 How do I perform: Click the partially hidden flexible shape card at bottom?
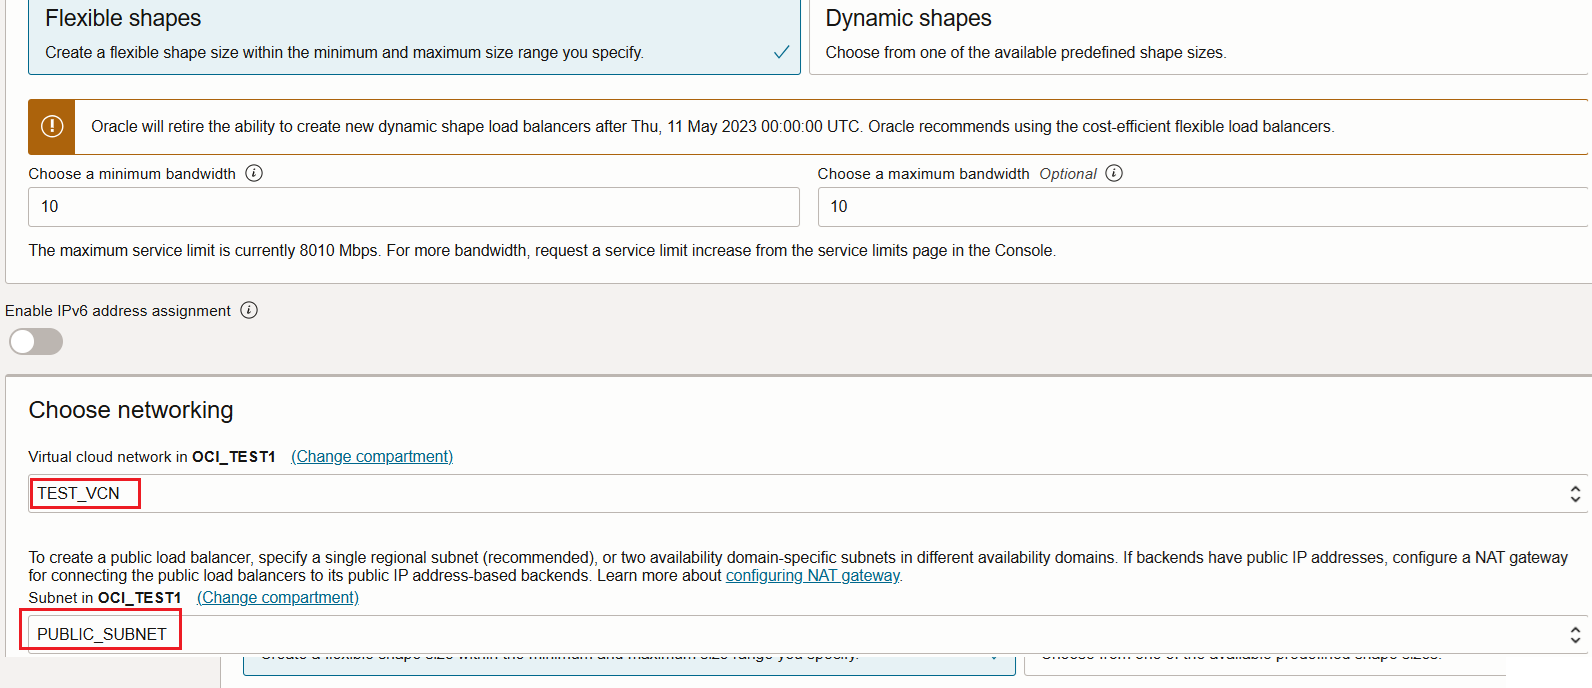[x=628, y=663]
